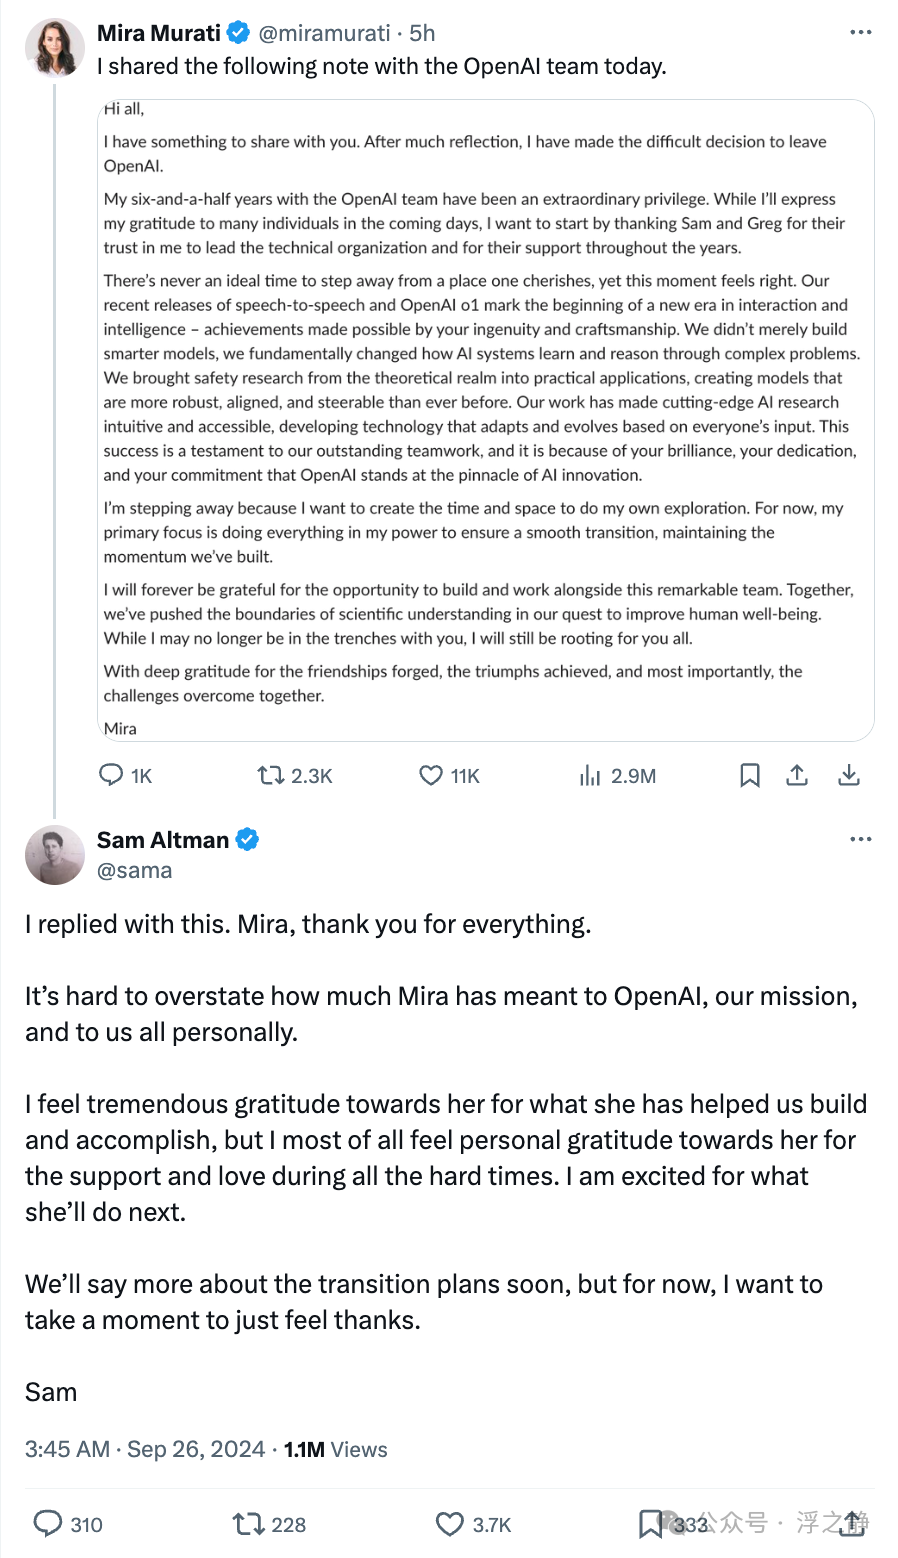This screenshot has height=1558, width=898.
Task: Retweet Mira Murati's post
Action: point(271,775)
